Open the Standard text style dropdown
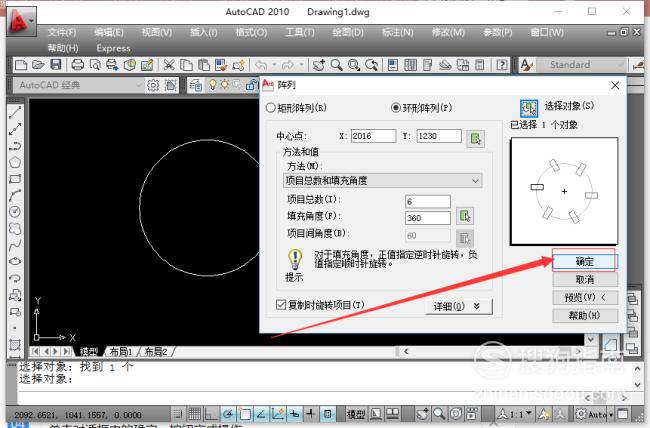 580,65
